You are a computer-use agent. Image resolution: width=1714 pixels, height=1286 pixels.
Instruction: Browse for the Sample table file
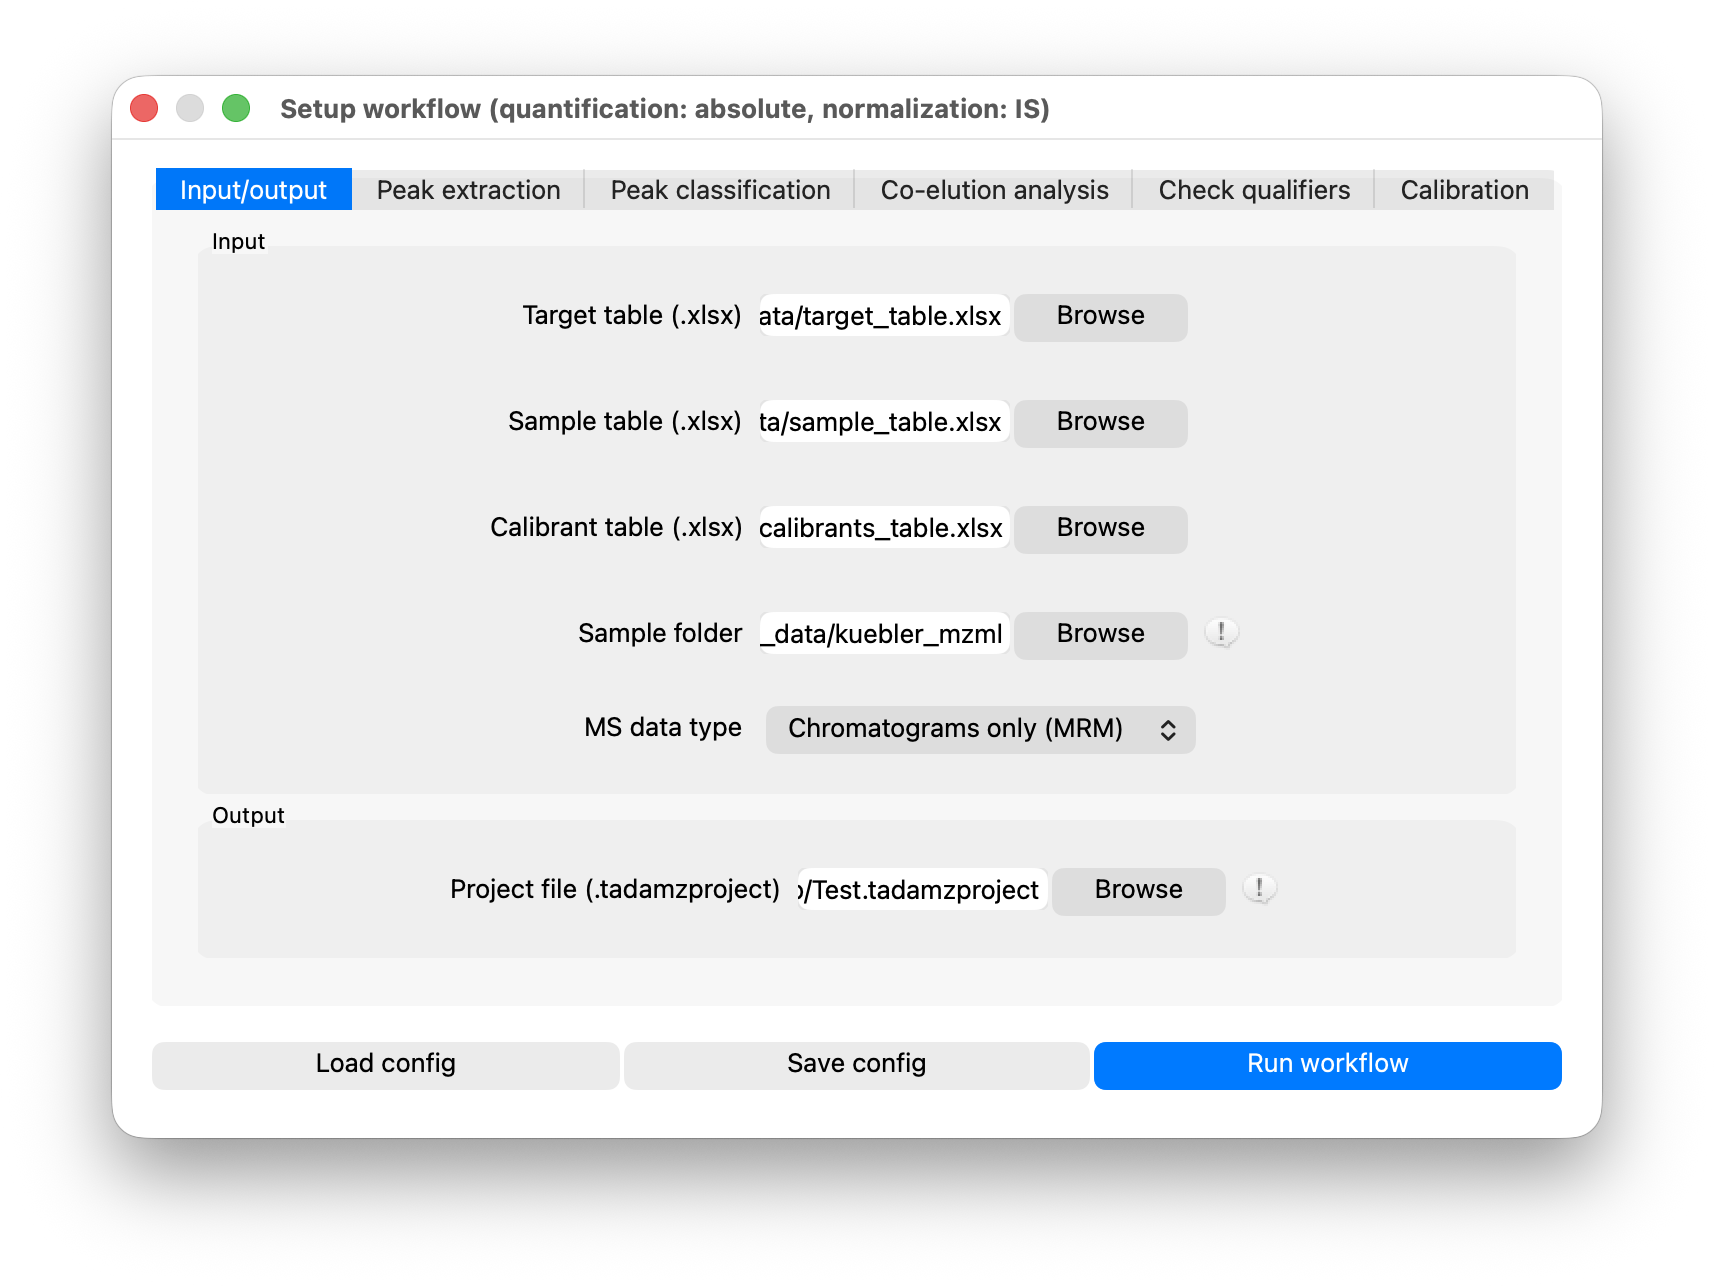coord(1101,423)
